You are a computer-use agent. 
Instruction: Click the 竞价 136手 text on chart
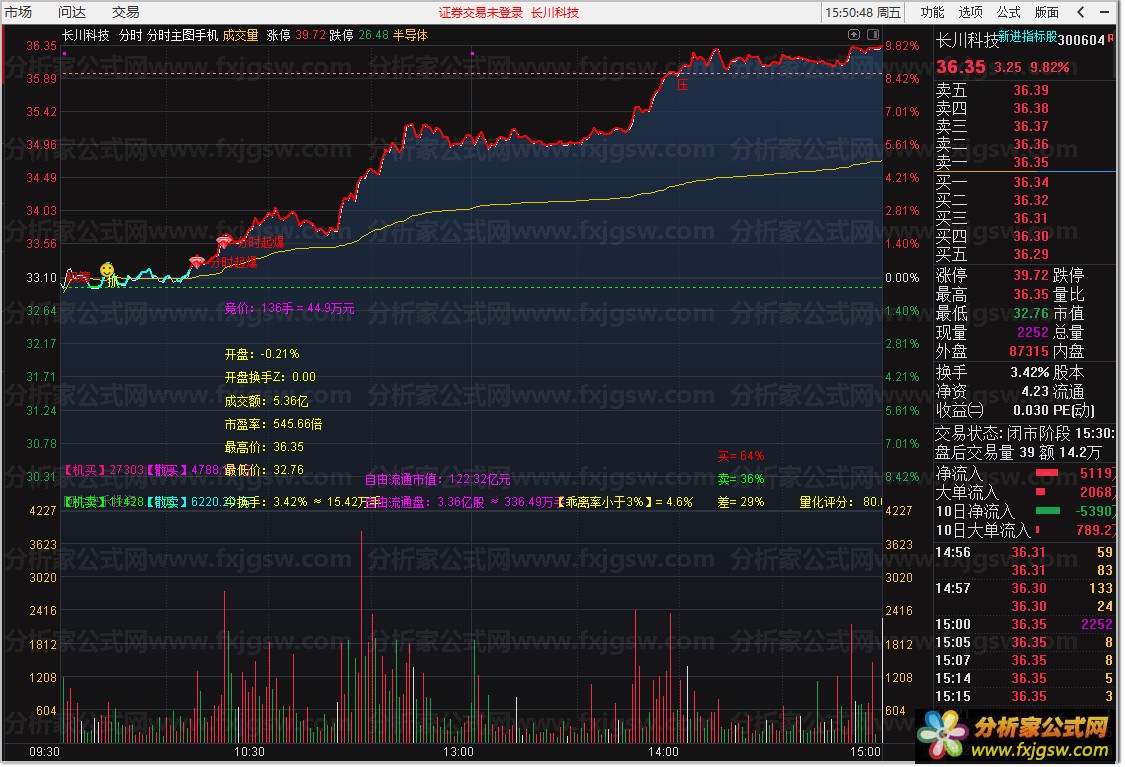(289, 309)
